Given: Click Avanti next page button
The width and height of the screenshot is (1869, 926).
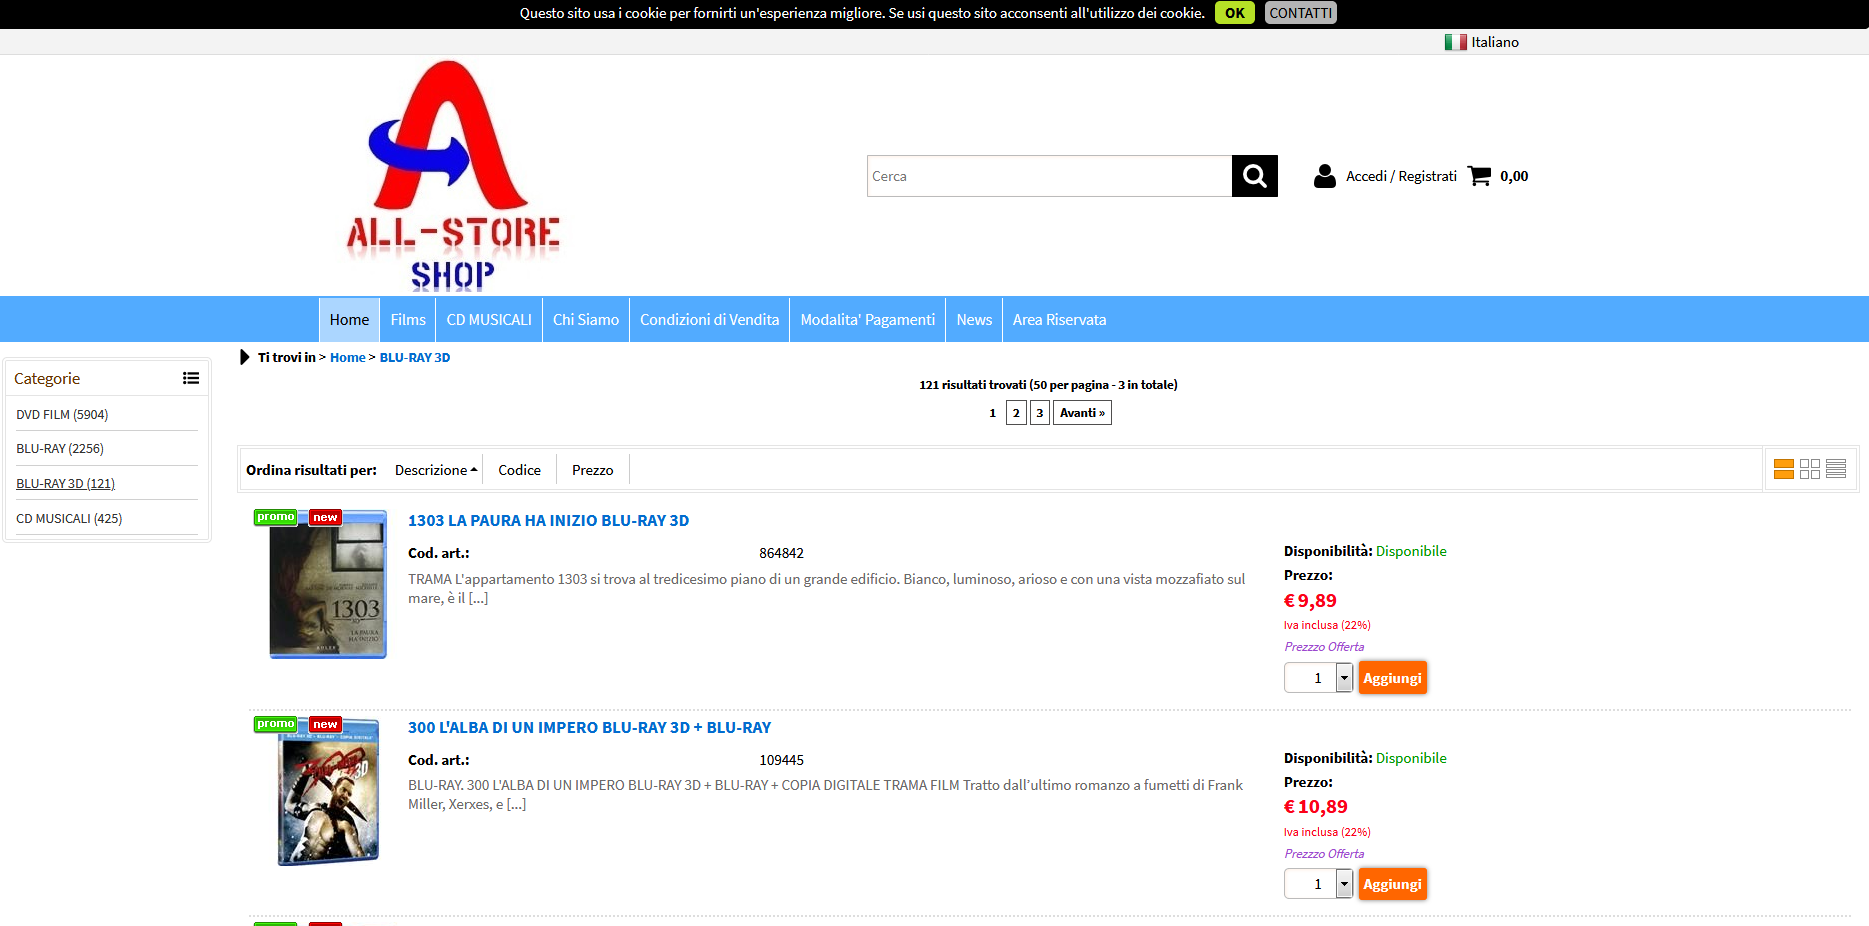Looking at the screenshot, I should [1082, 413].
